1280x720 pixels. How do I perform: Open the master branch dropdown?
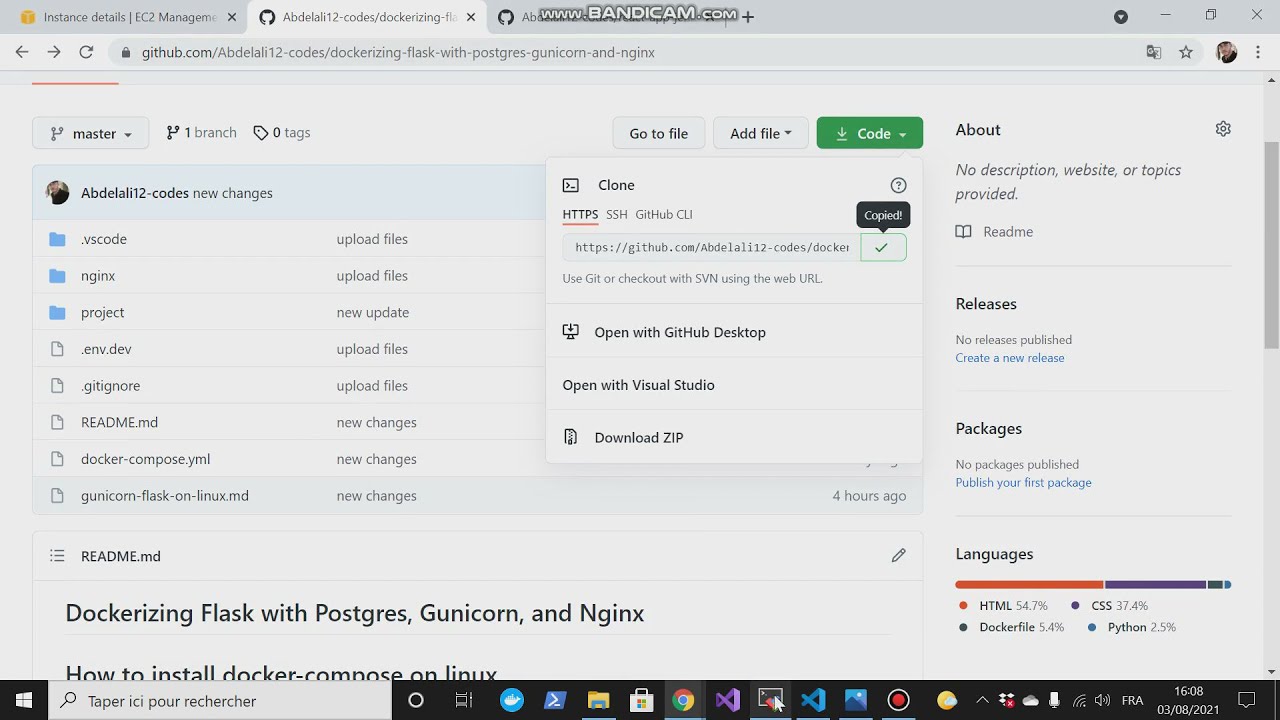point(90,133)
